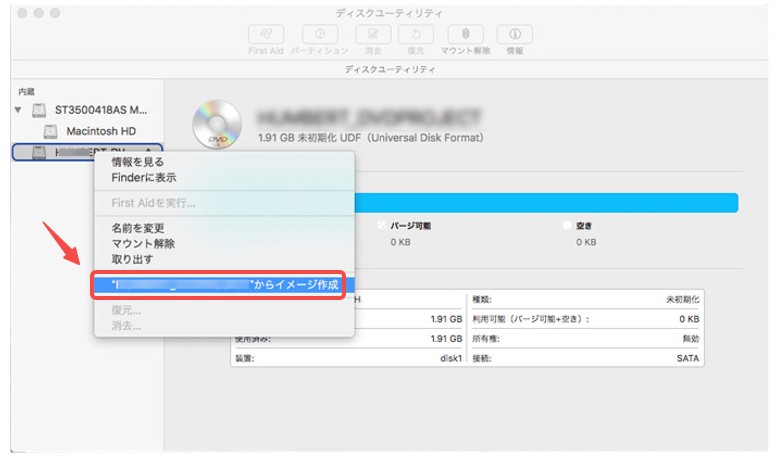Click the パージ可能 legend swatch

click(x=381, y=226)
